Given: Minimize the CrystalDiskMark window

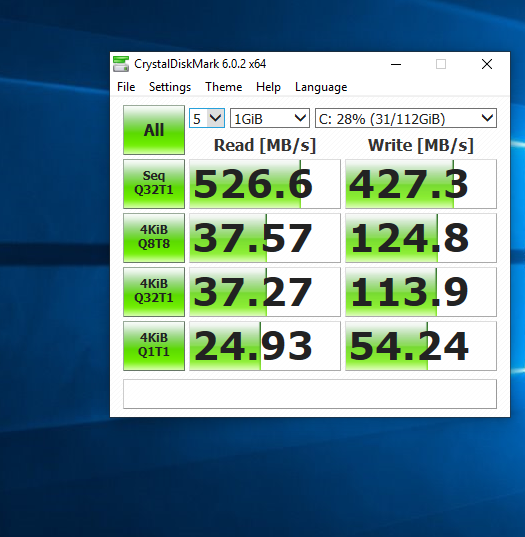Looking at the screenshot, I should click(x=396, y=64).
